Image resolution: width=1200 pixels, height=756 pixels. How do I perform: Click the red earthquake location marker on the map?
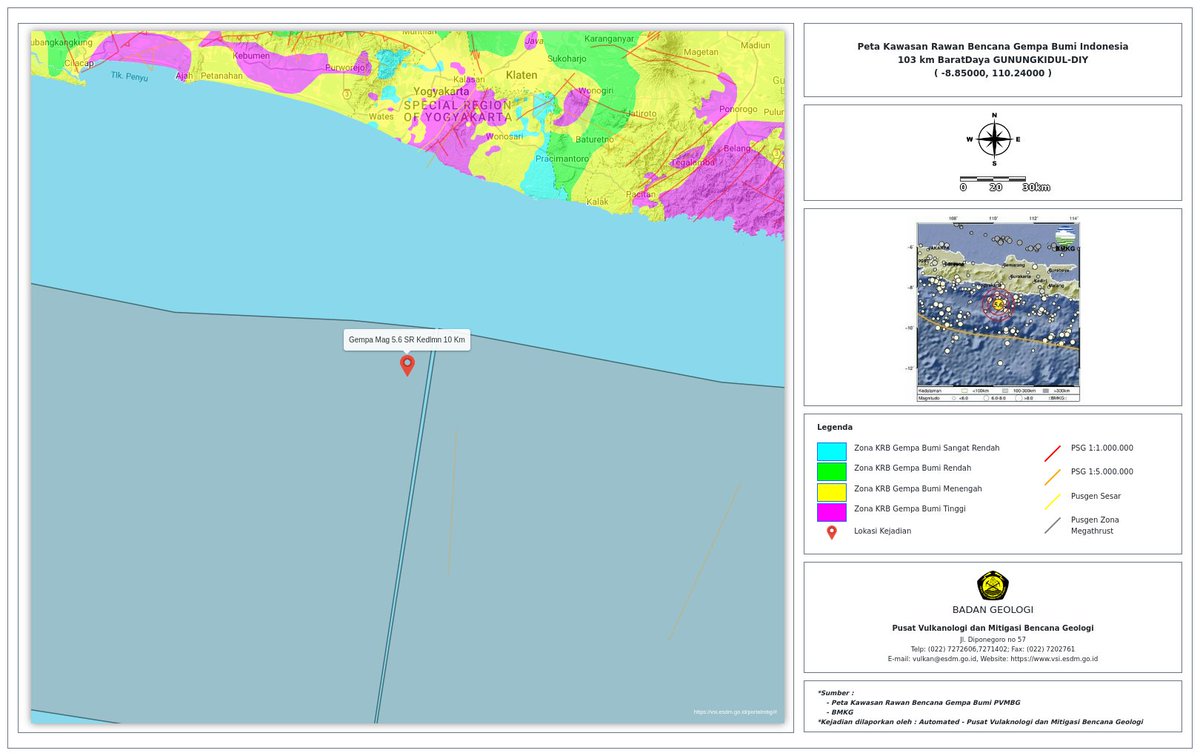click(408, 365)
